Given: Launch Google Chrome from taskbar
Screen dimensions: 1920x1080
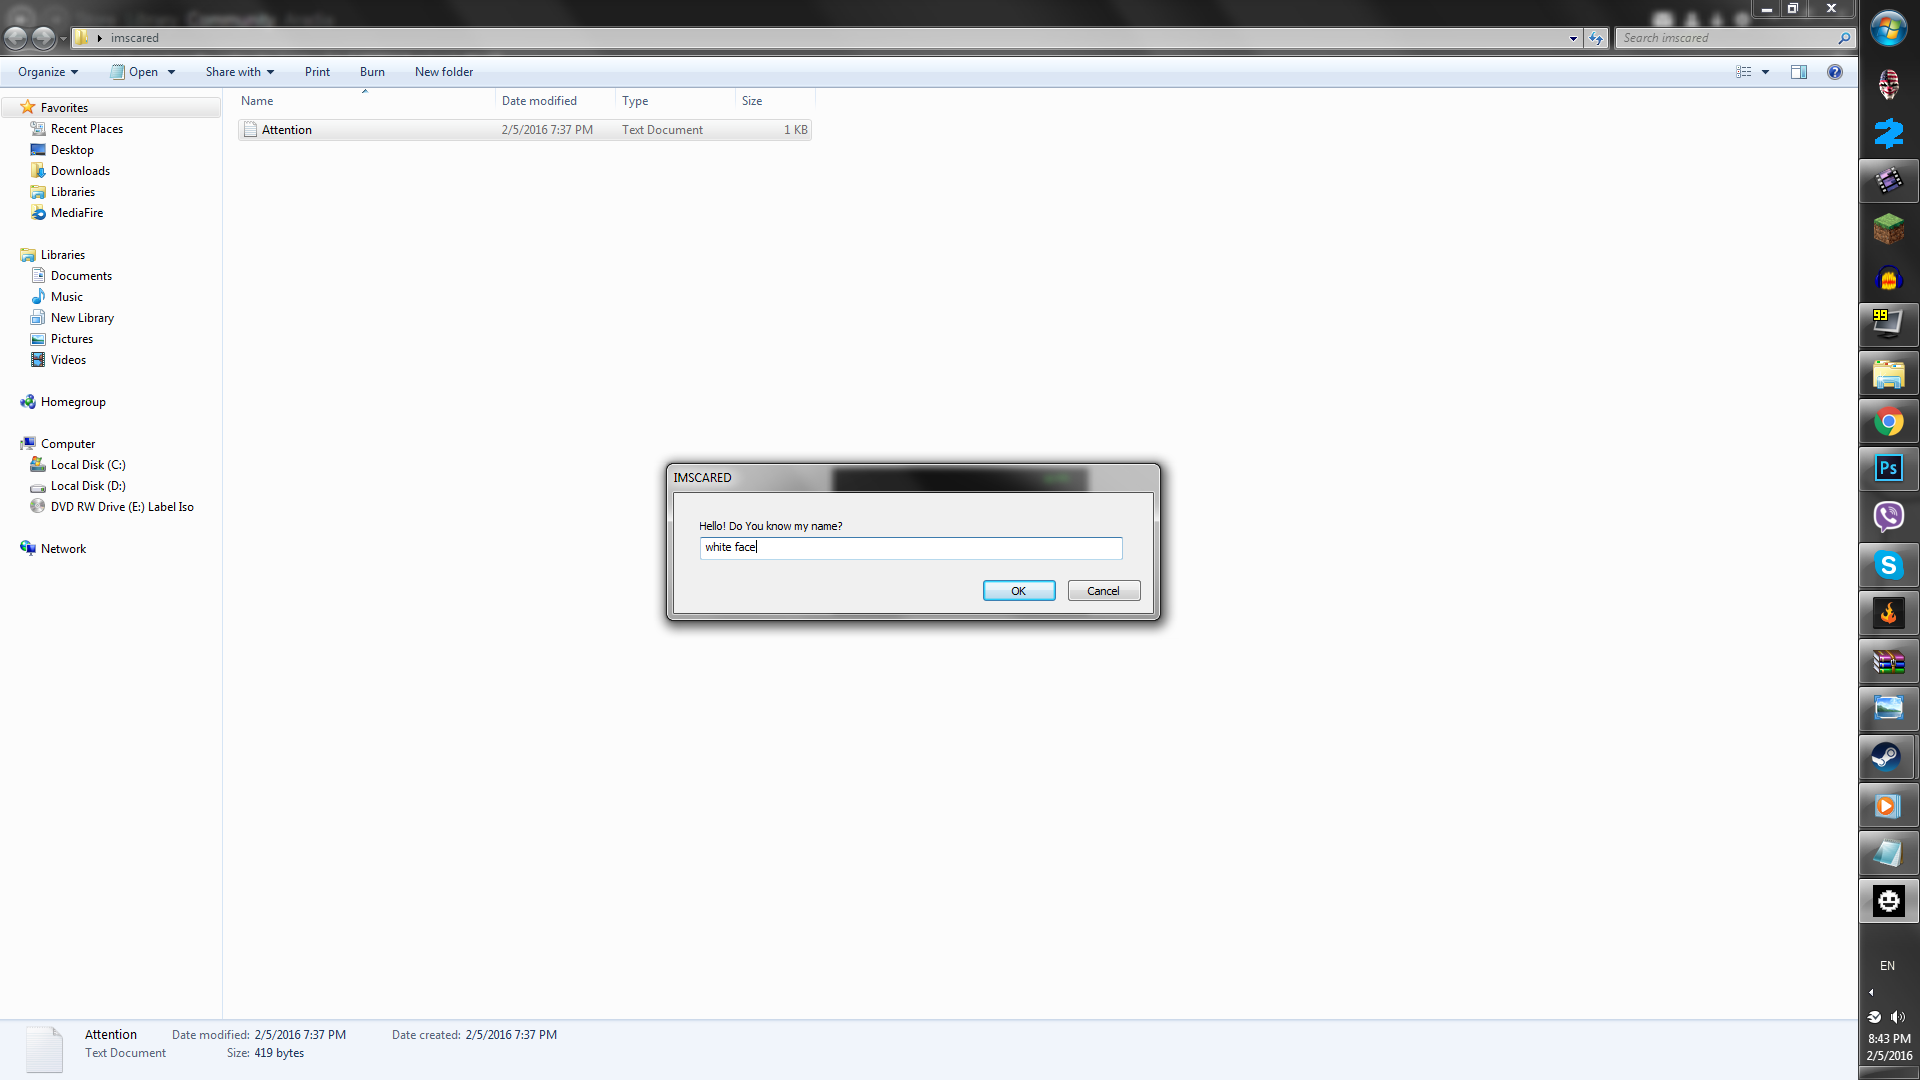Looking at the screenshot, I should pos(1888,422).
